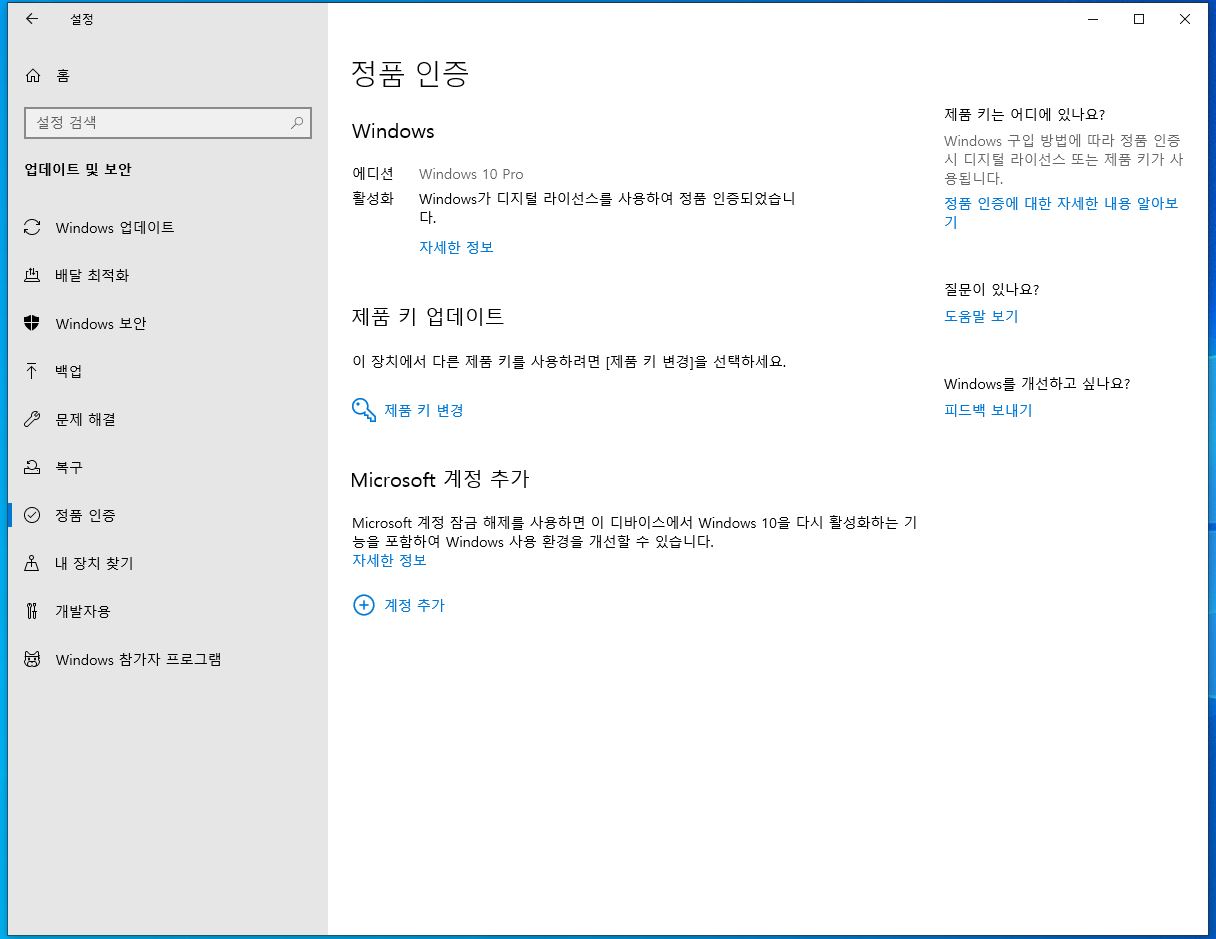The width and height of the screenshot is (1216, 939).
Task: Click the 업데이트 및 보안 section title
Action: [x=78, y=170]
